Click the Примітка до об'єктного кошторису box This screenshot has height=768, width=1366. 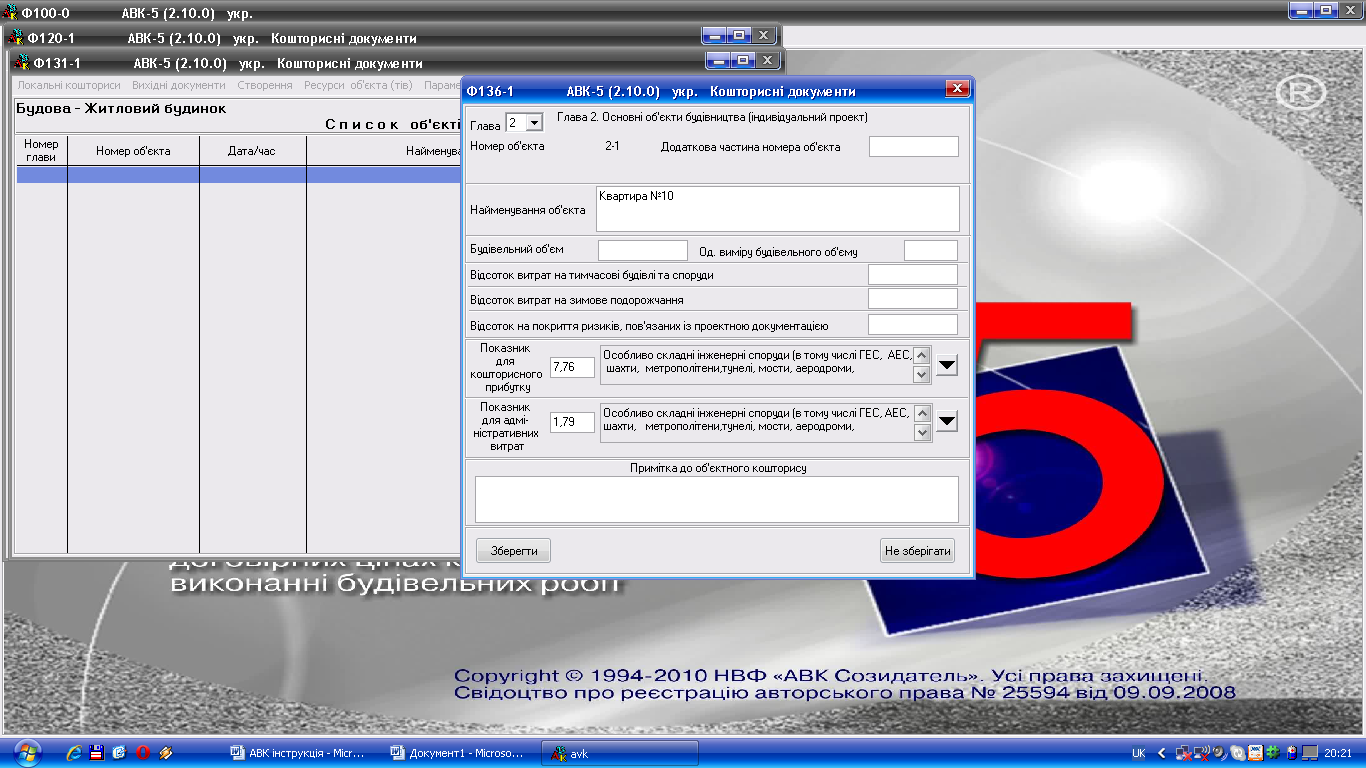716,499
